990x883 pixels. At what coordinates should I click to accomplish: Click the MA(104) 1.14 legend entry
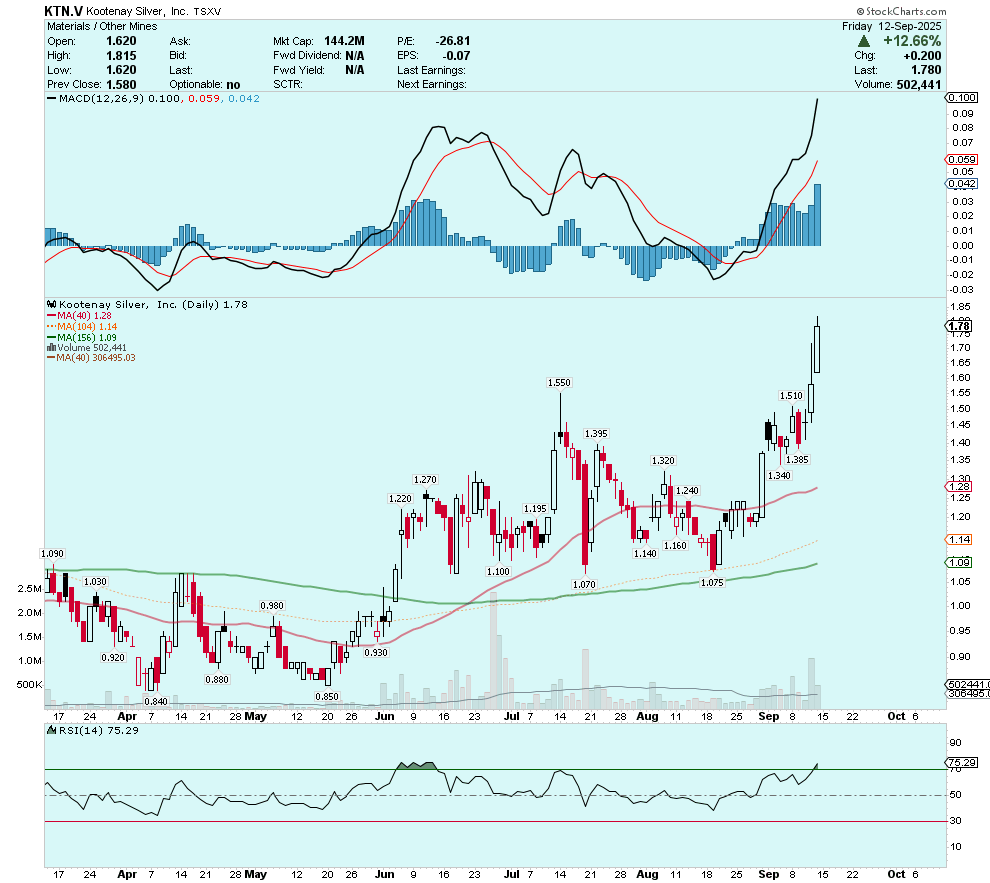[82, 326]
